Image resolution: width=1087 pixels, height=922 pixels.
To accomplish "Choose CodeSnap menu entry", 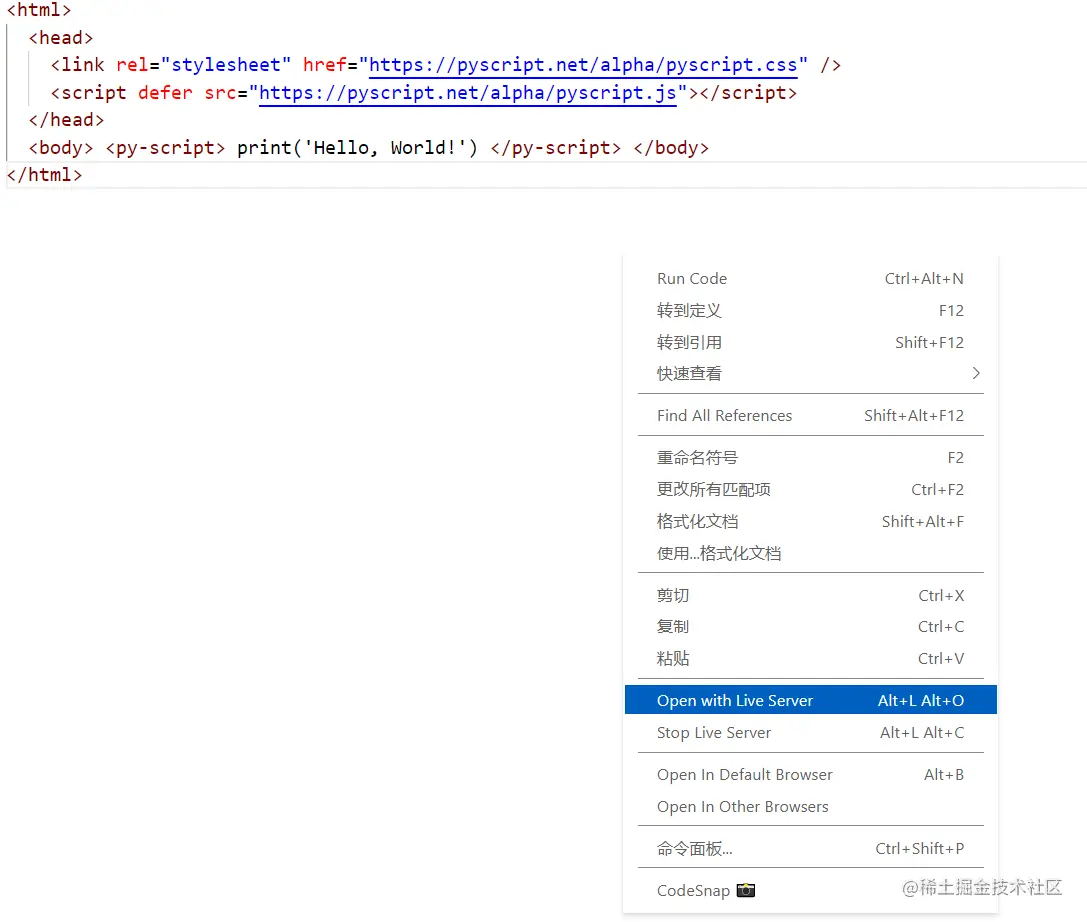I will coord(810,891).
